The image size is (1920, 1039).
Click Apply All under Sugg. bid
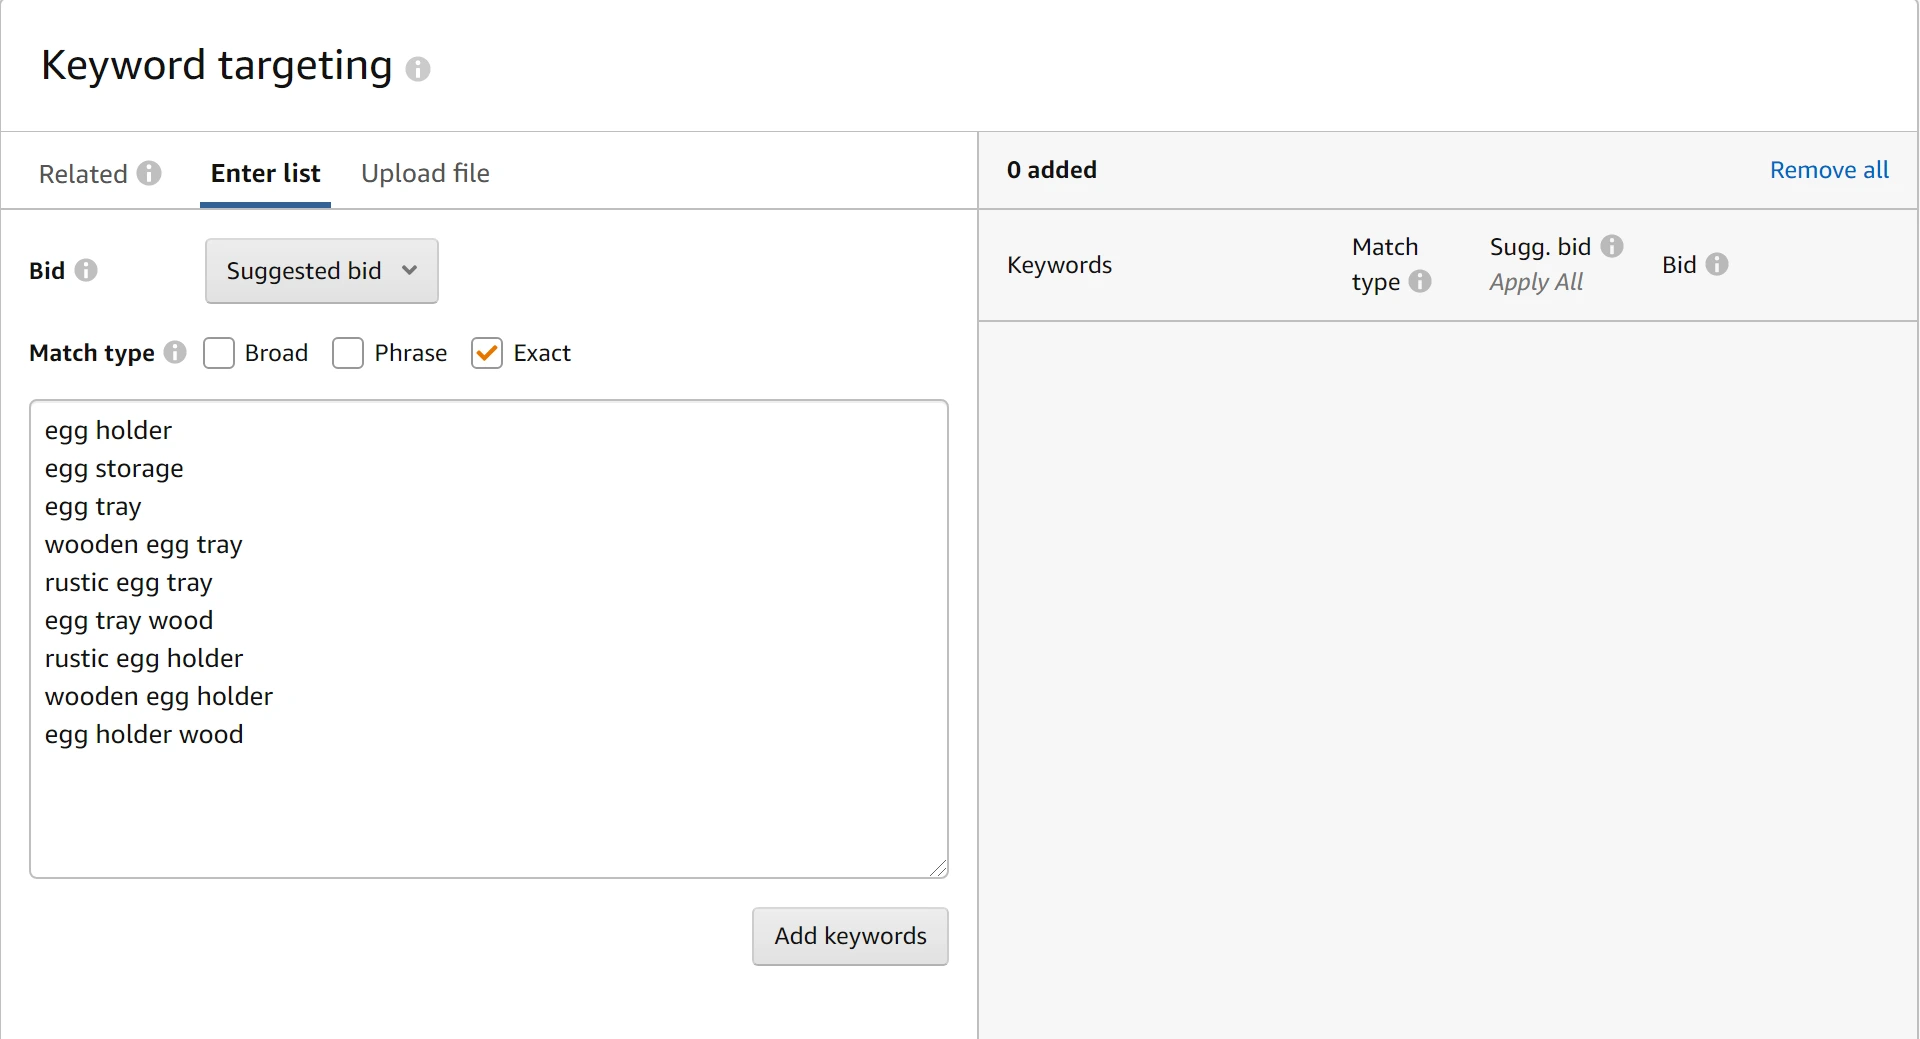[1535, 283]
